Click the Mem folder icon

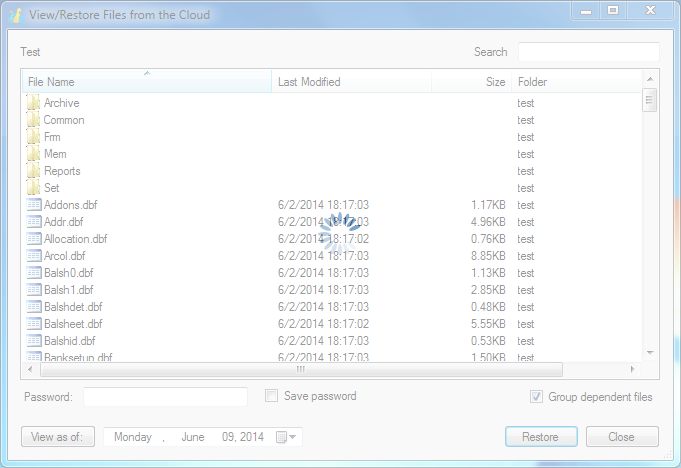(33, 154)
